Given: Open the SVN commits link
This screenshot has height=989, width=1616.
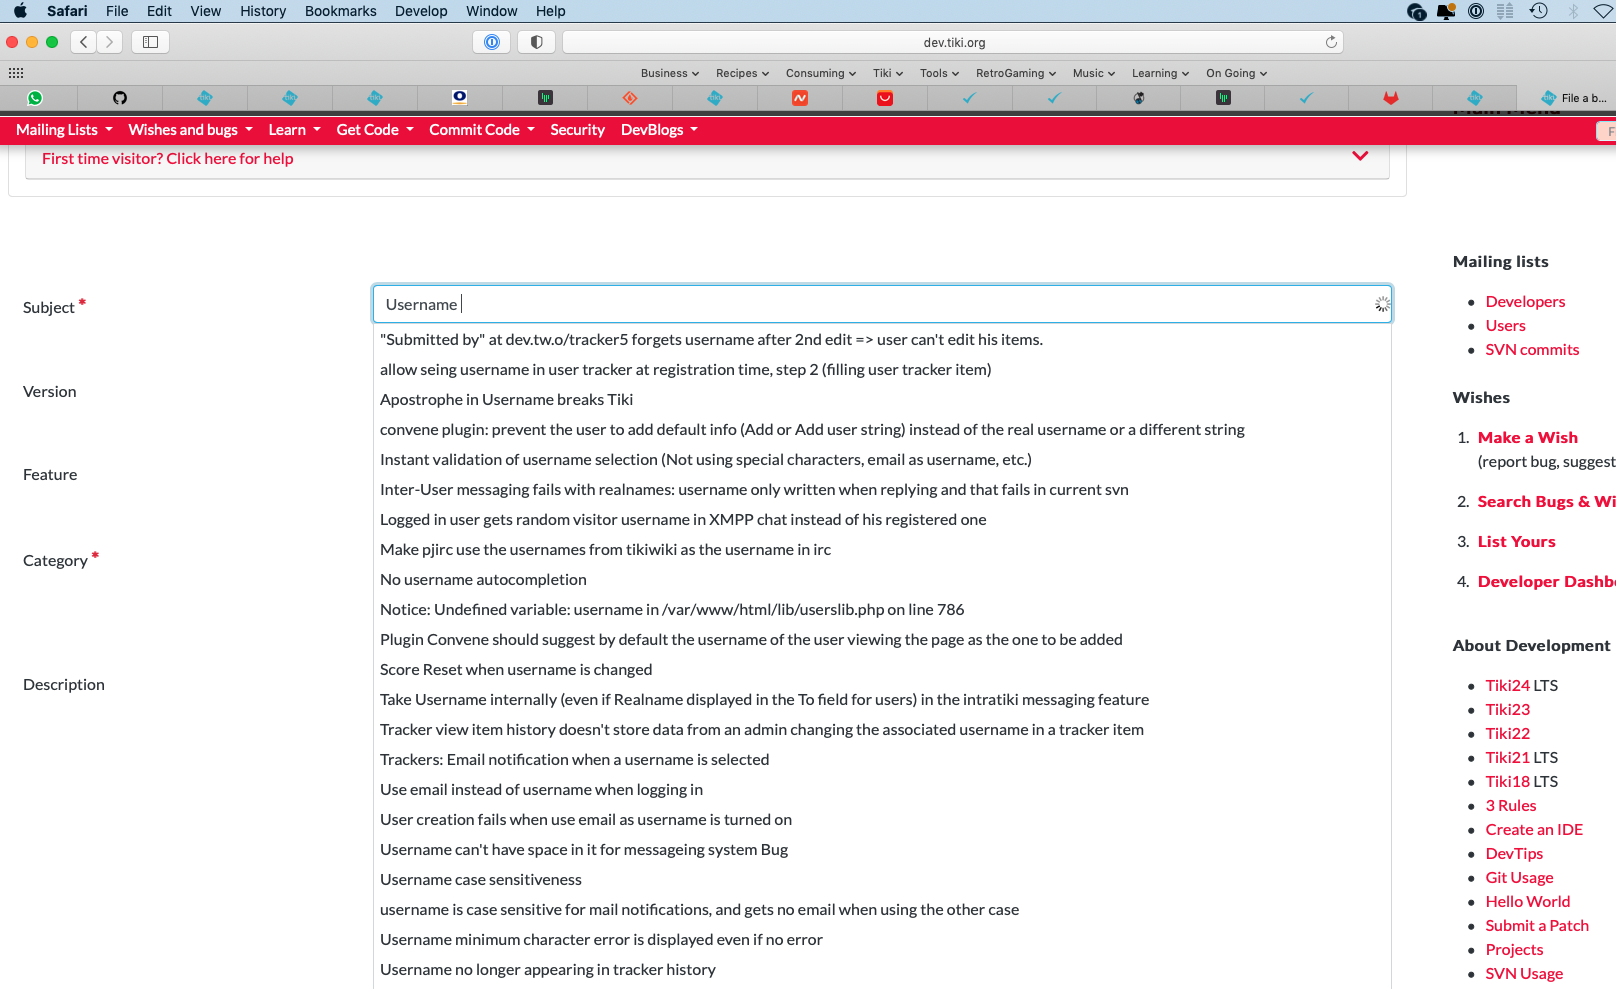Looking at the screenshot, I should click(1532, 350).
